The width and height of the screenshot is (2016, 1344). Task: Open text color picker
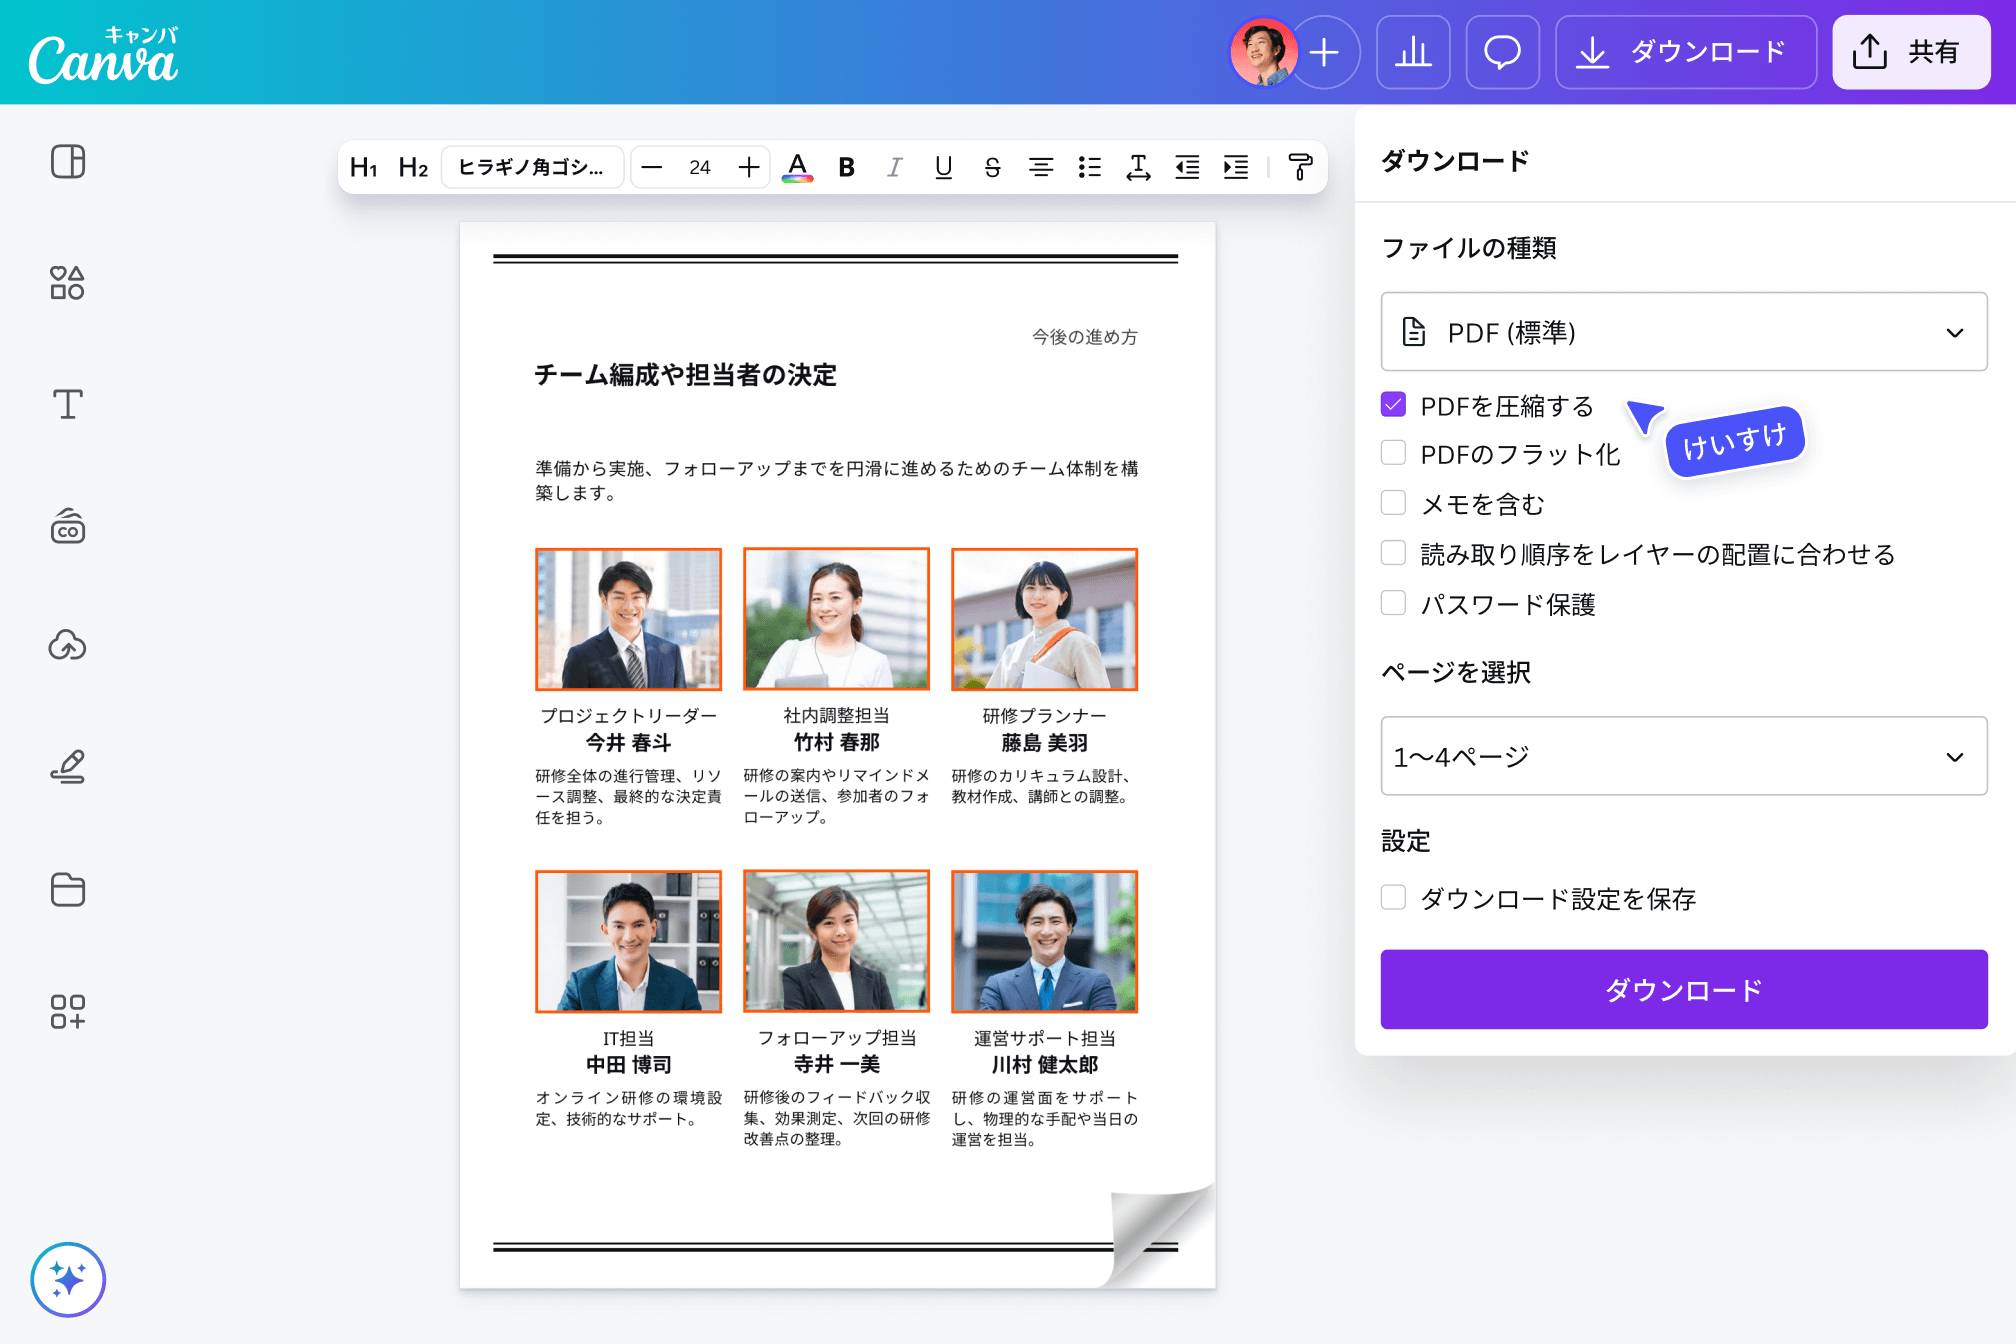797,167
